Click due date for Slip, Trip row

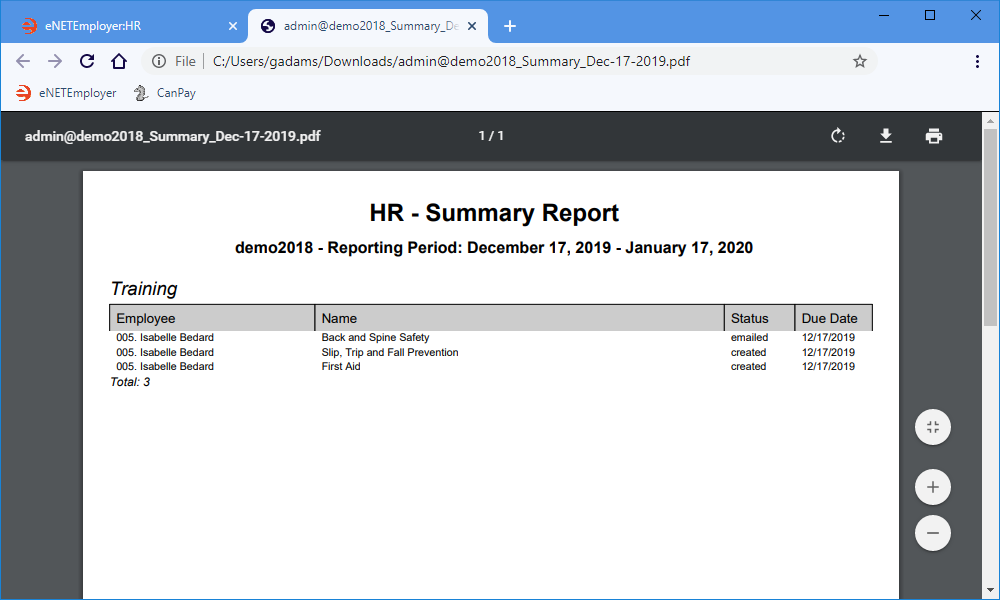click(828, 352)
